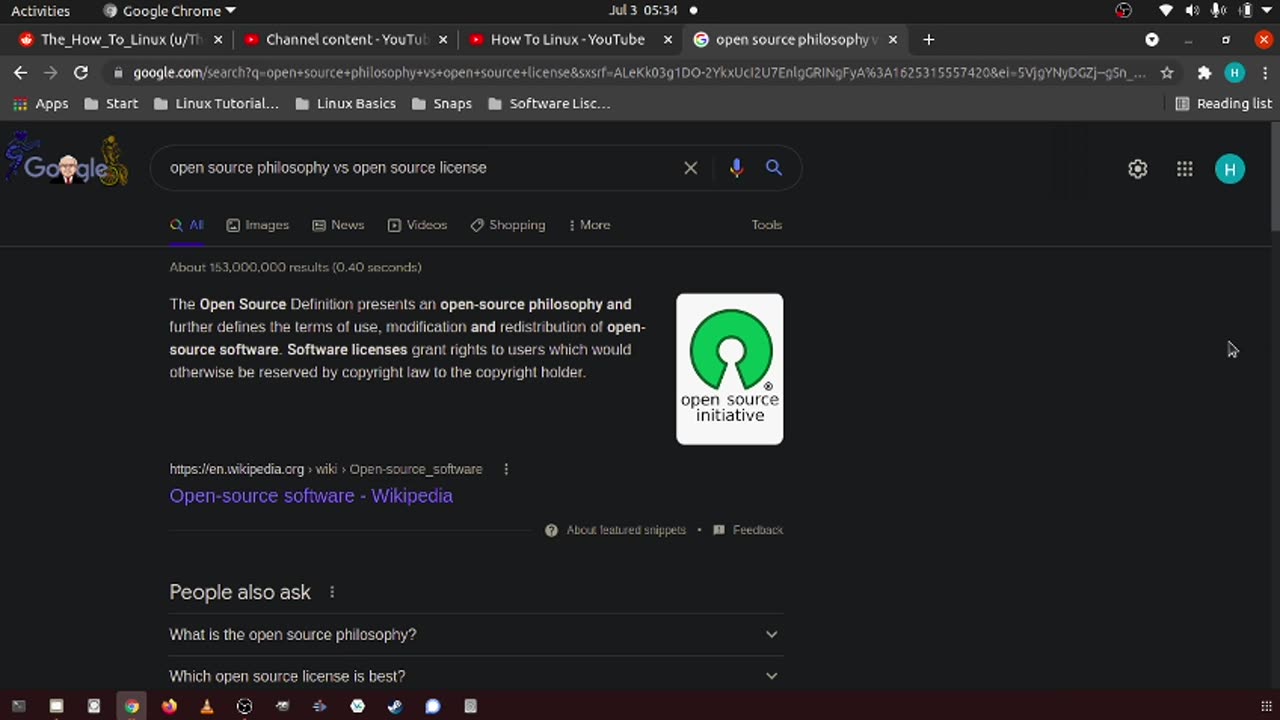Open the Google Chrome app menu in top bar

click(x=170, y=11)
